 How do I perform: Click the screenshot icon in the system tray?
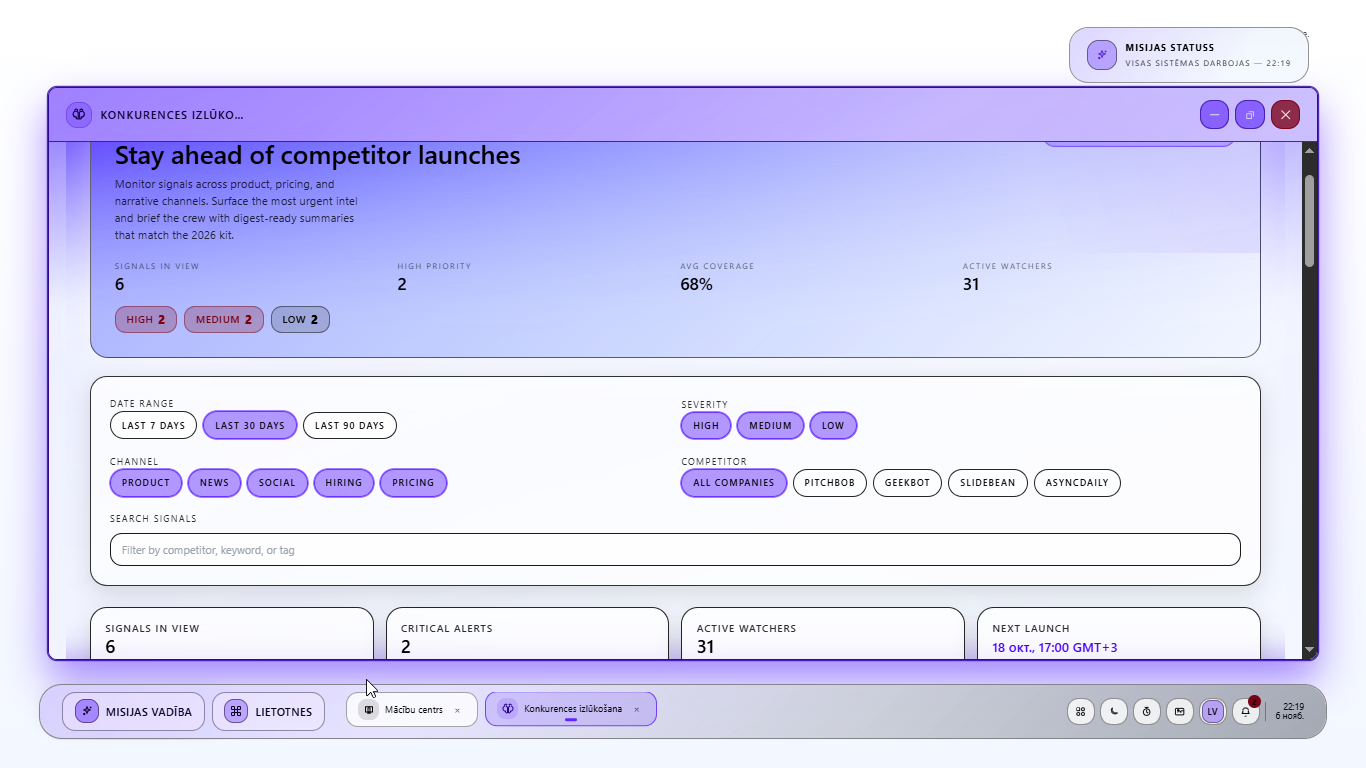pos(1179,711)
